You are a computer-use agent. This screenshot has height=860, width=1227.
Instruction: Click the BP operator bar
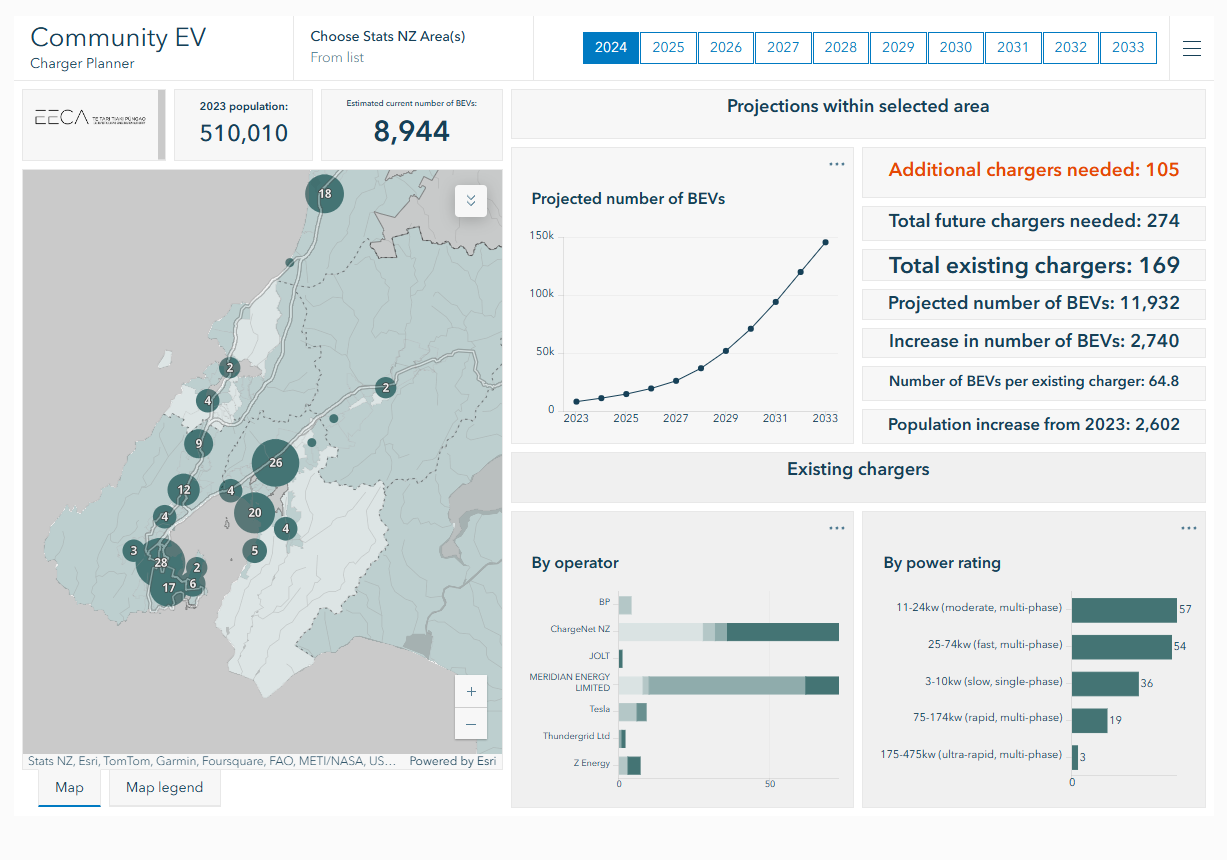pyautogui.click(x=625, y=605)
